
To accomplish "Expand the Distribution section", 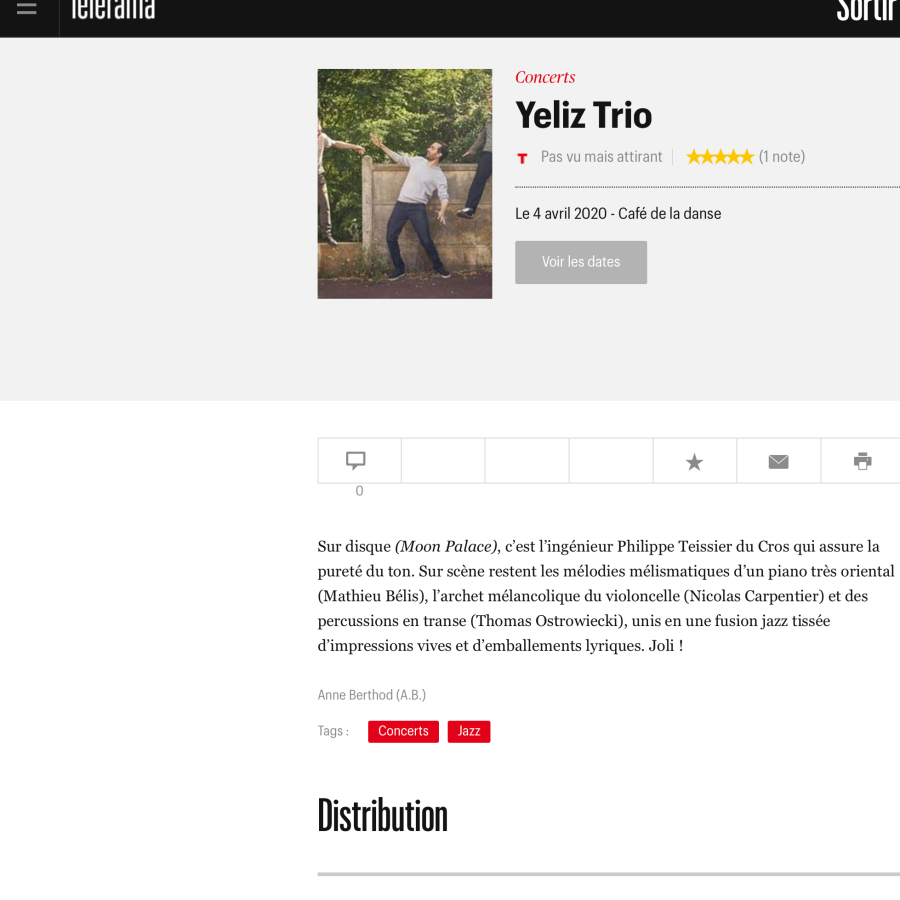I will (382, 816).
